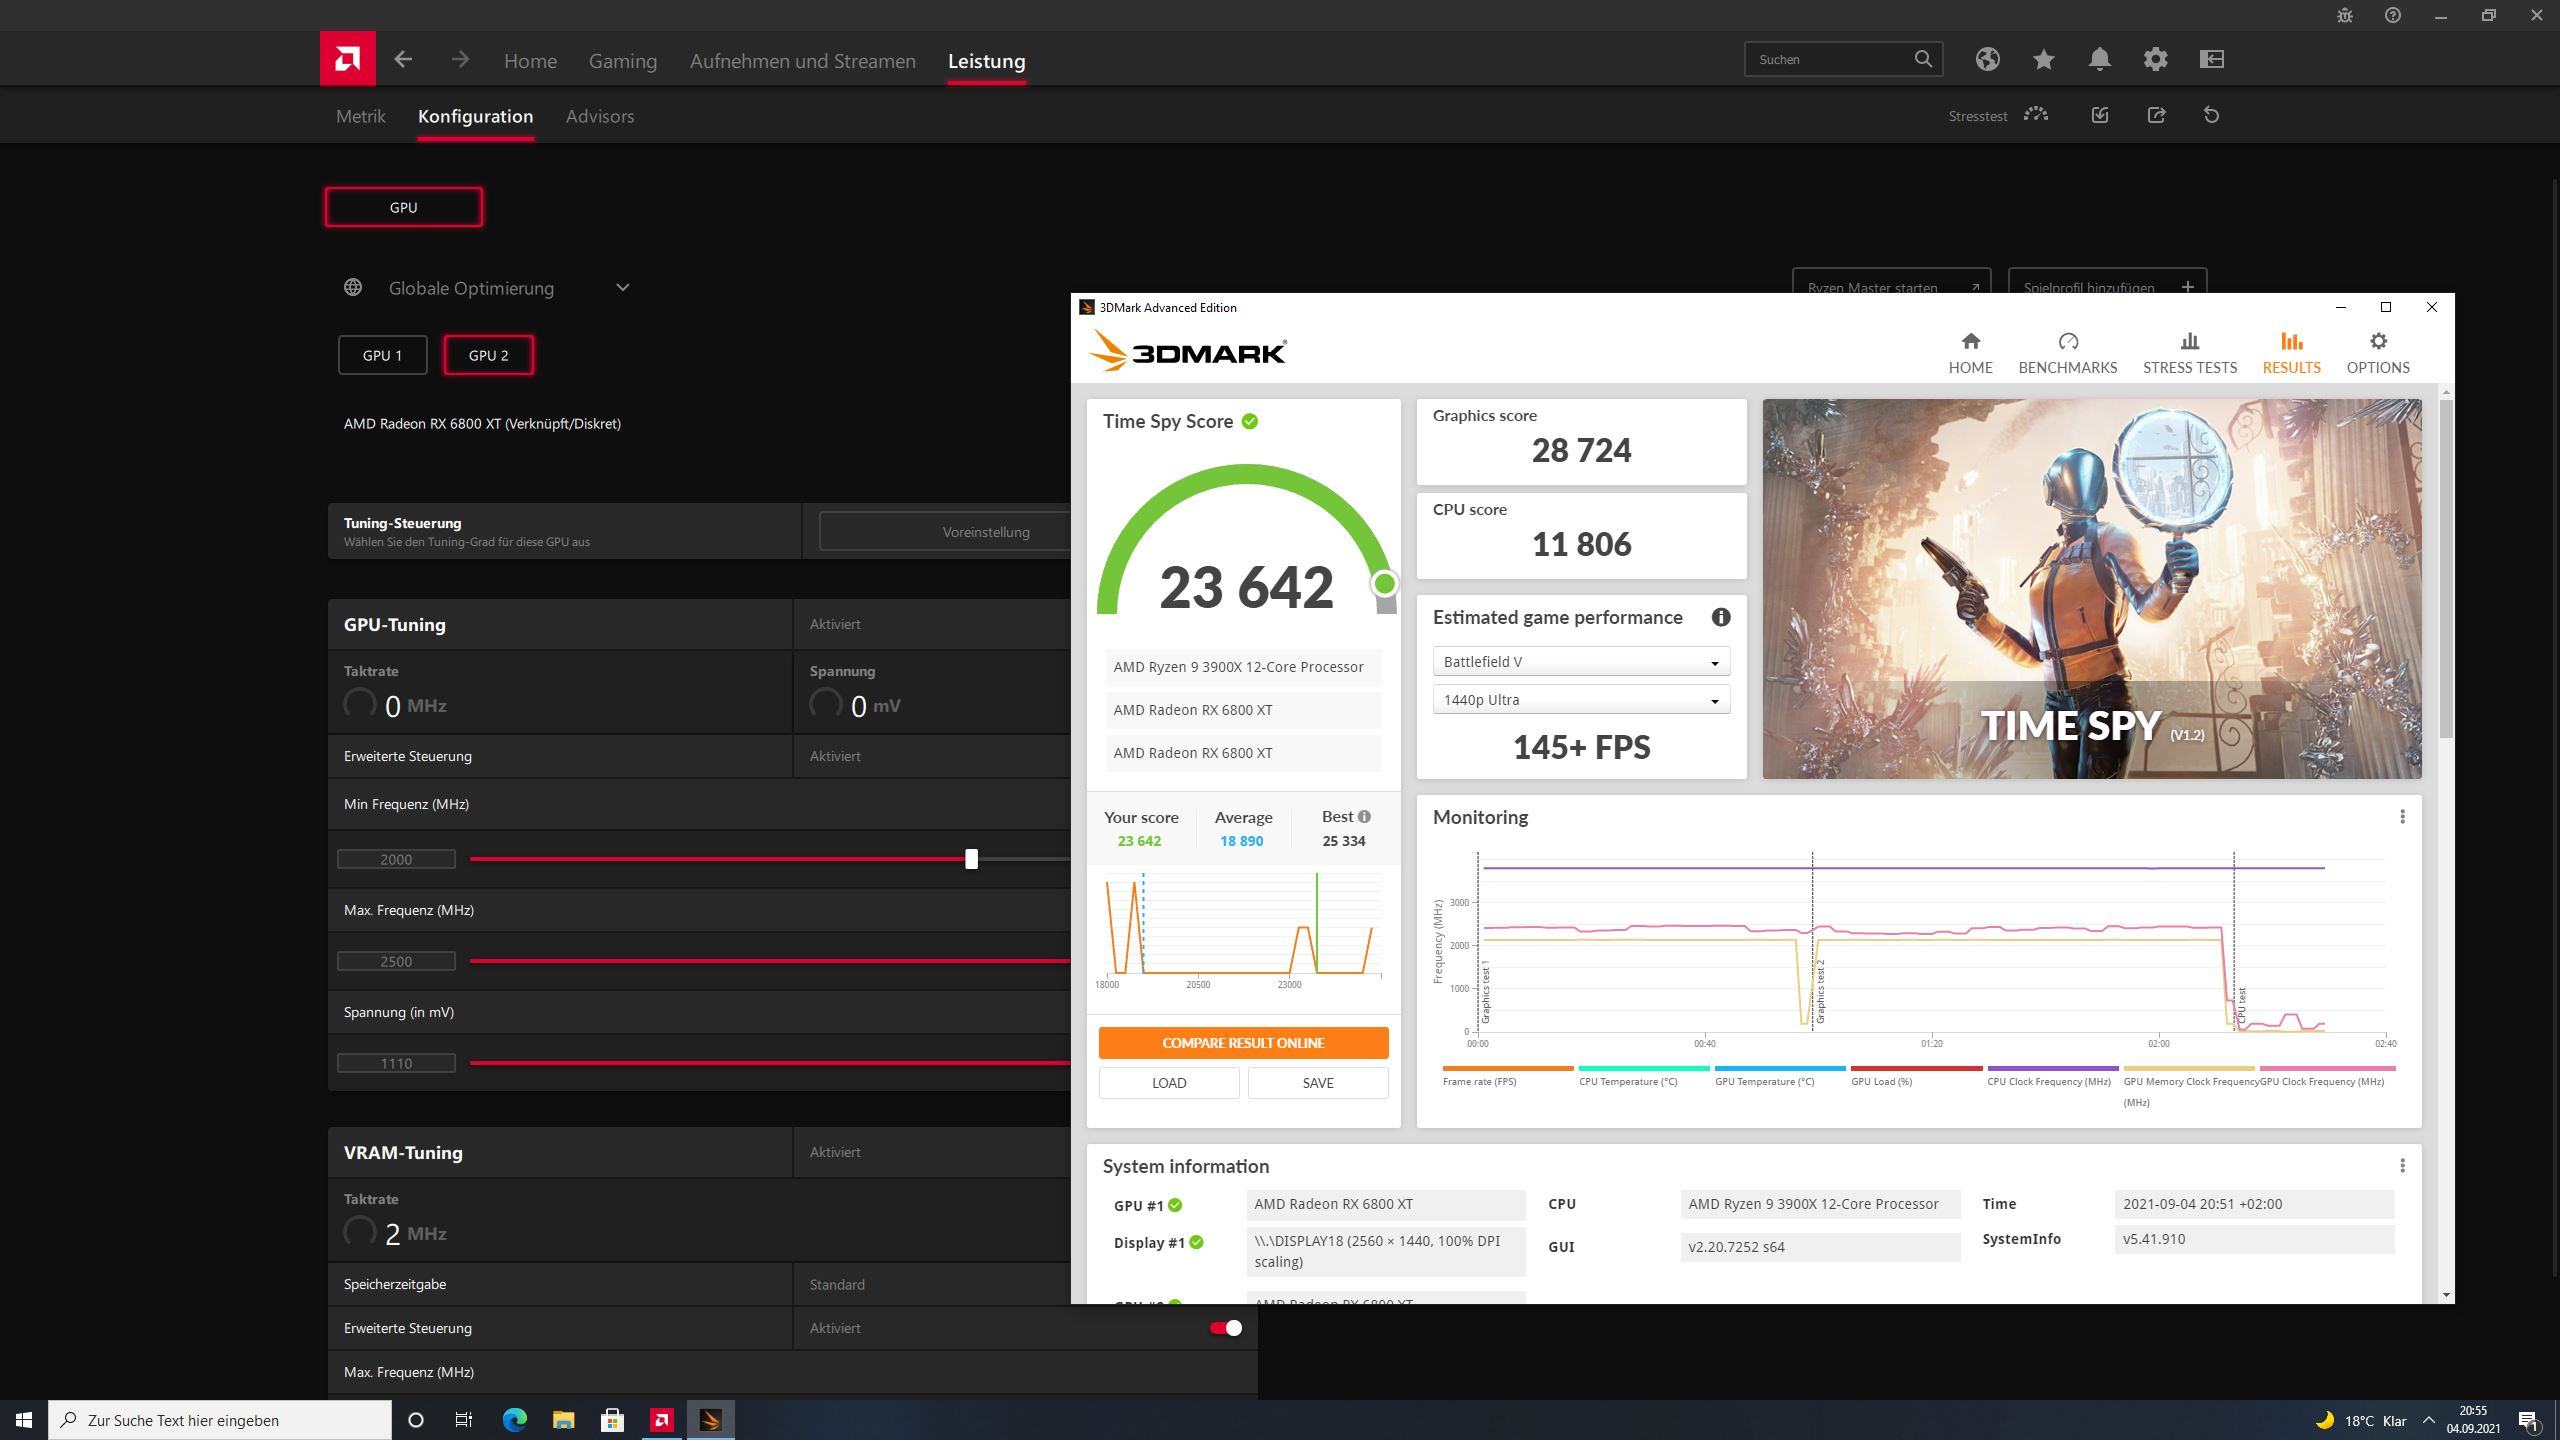Open the Advisors sub-tab
This screenshot has width=2560, height=1440.
(599, 116)
